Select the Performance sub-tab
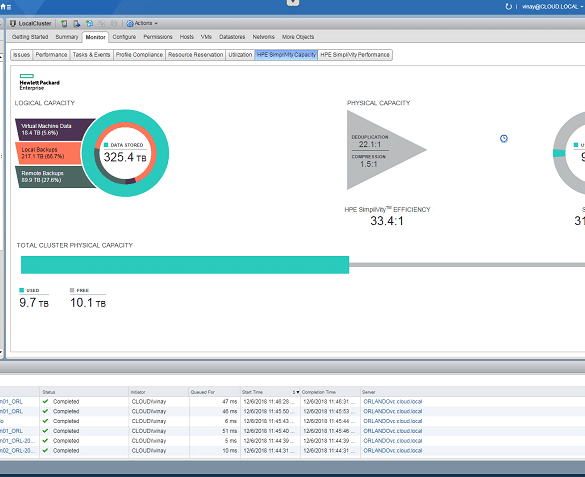 (51, 55)
